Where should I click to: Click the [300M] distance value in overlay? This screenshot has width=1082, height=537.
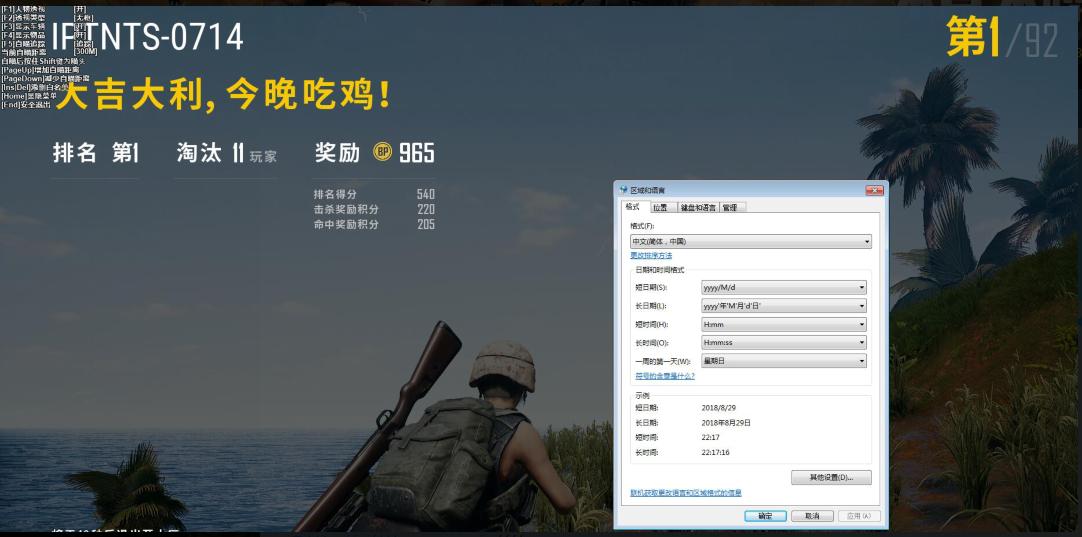(86, 52)
